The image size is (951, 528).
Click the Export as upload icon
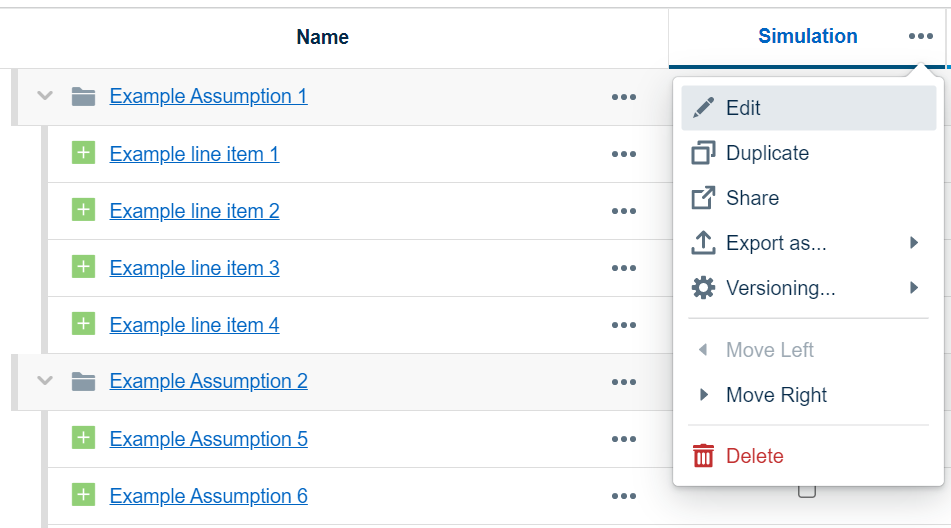[704, 243]
